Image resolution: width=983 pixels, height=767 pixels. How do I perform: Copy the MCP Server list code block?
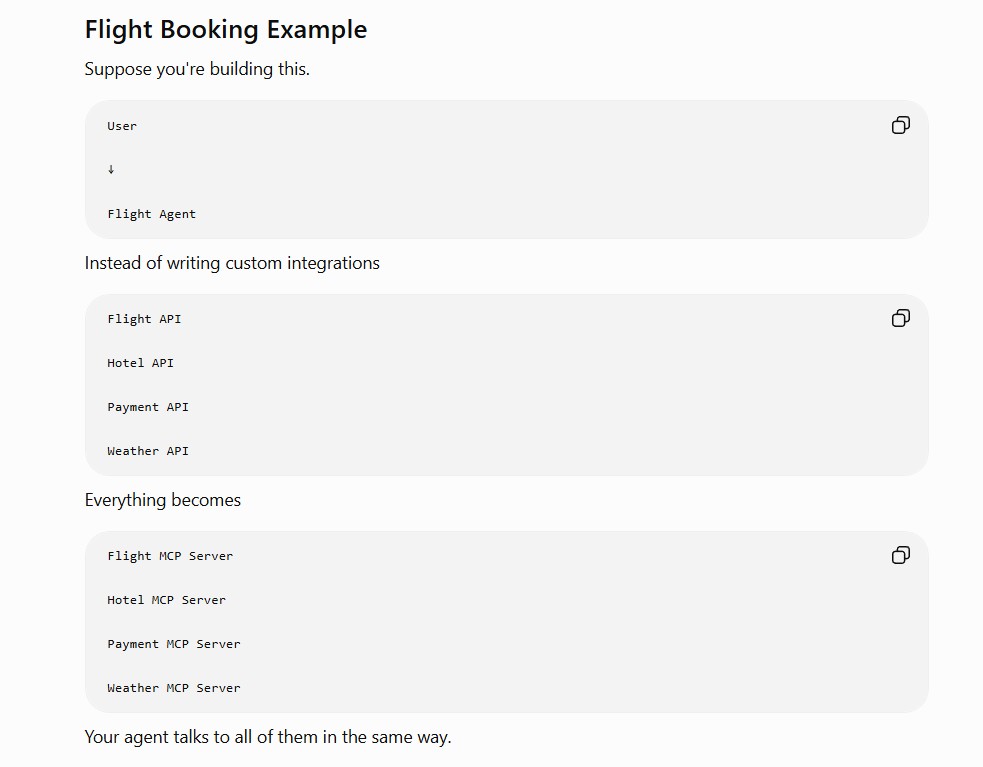tap(901, 556)
